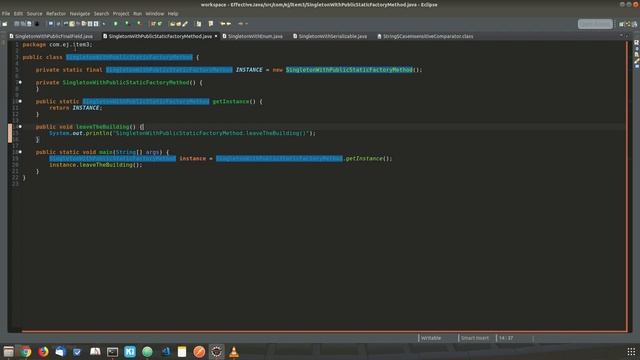Open the orange Postman-like circle taskbar icon
Screen dimensions: 640x360
199,351
